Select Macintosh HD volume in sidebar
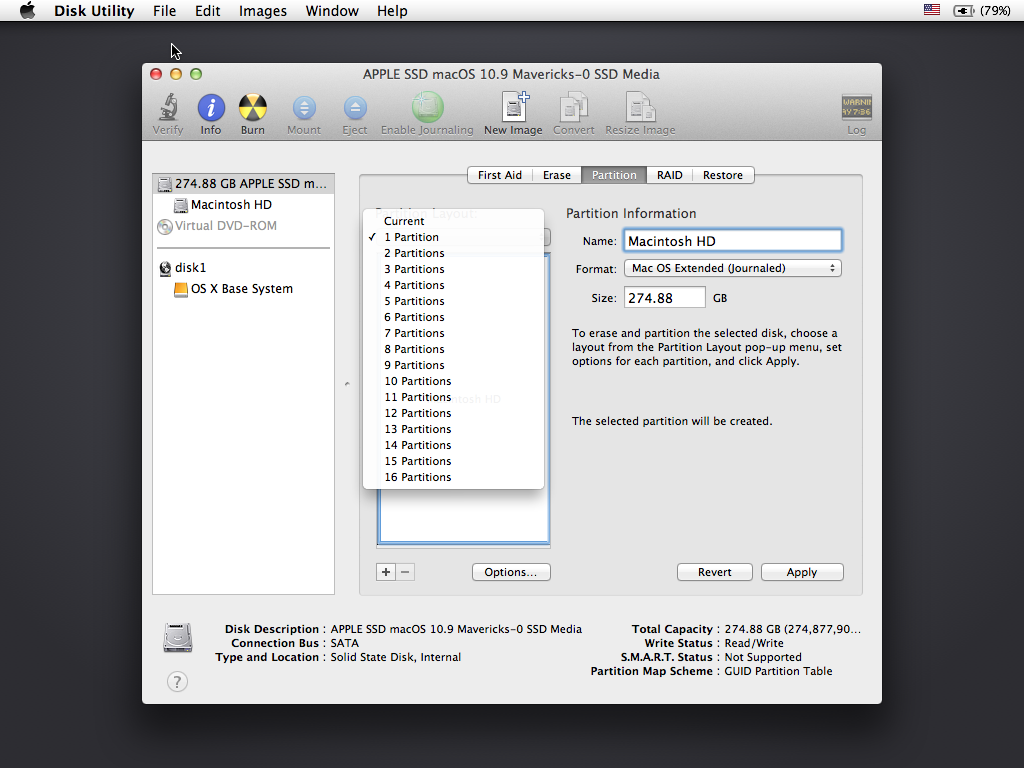This screenshot has height=768, width=1024. [244, 205]
